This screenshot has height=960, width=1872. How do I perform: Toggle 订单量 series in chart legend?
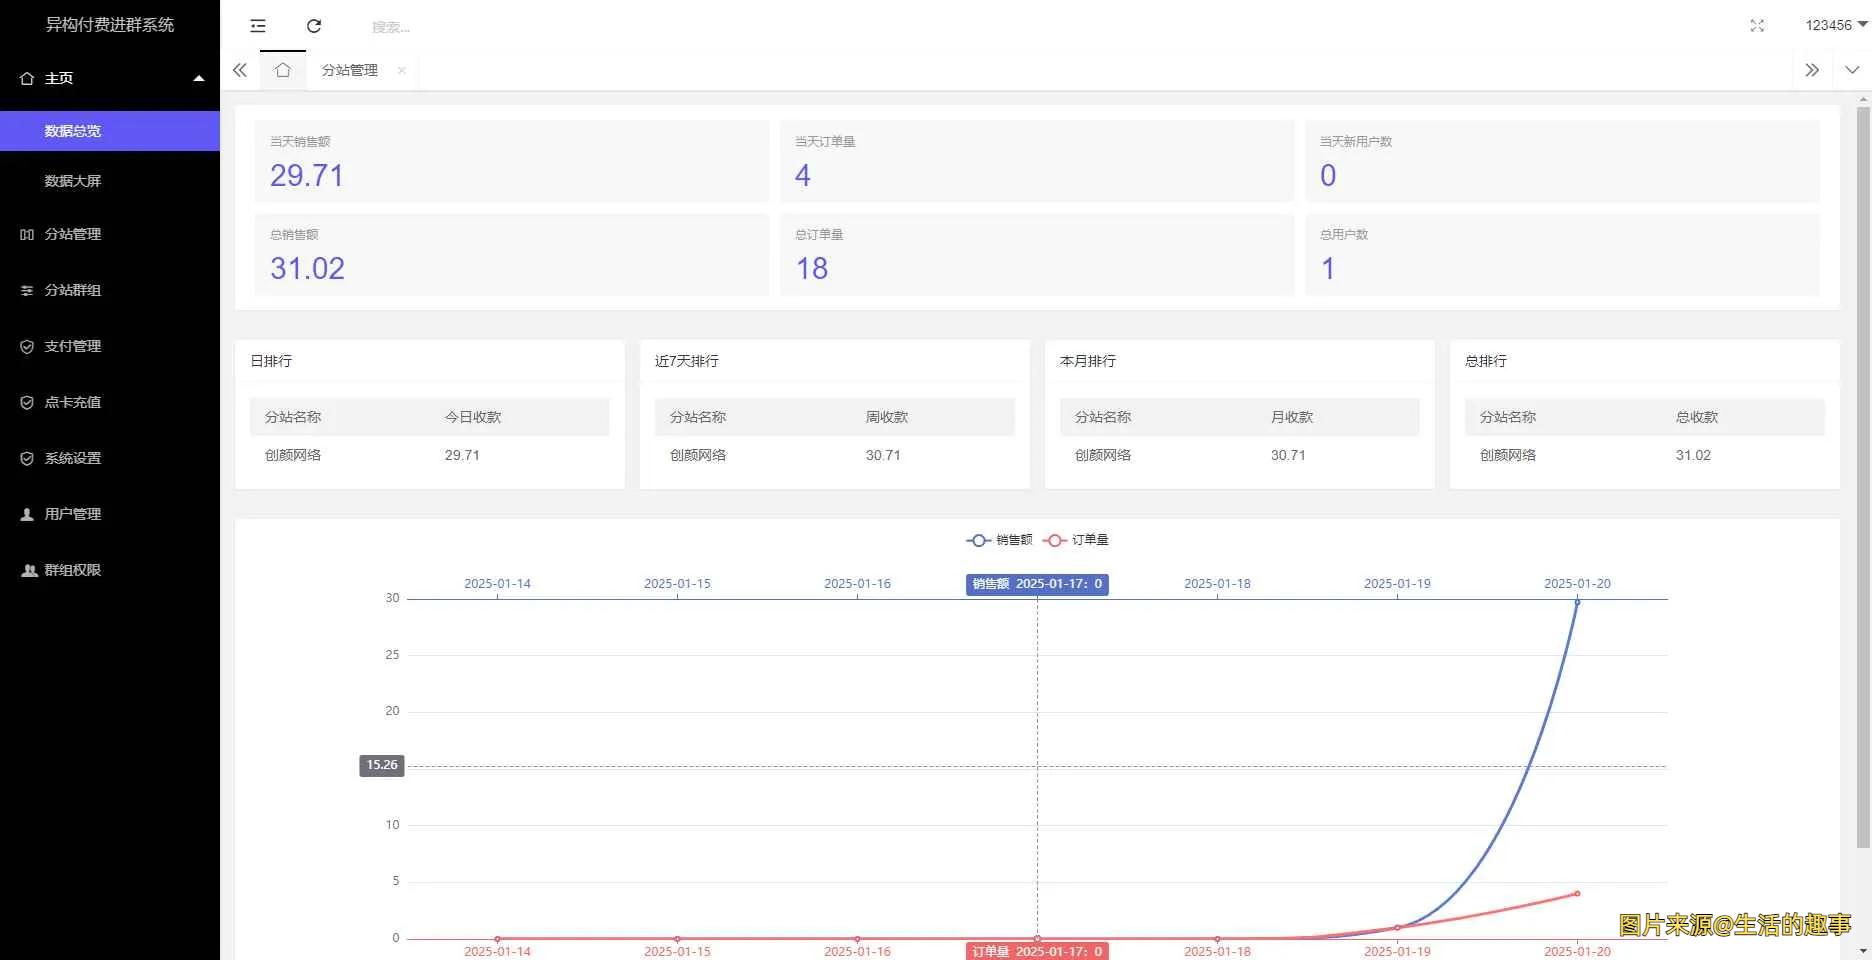click(x=1076, y=540)
